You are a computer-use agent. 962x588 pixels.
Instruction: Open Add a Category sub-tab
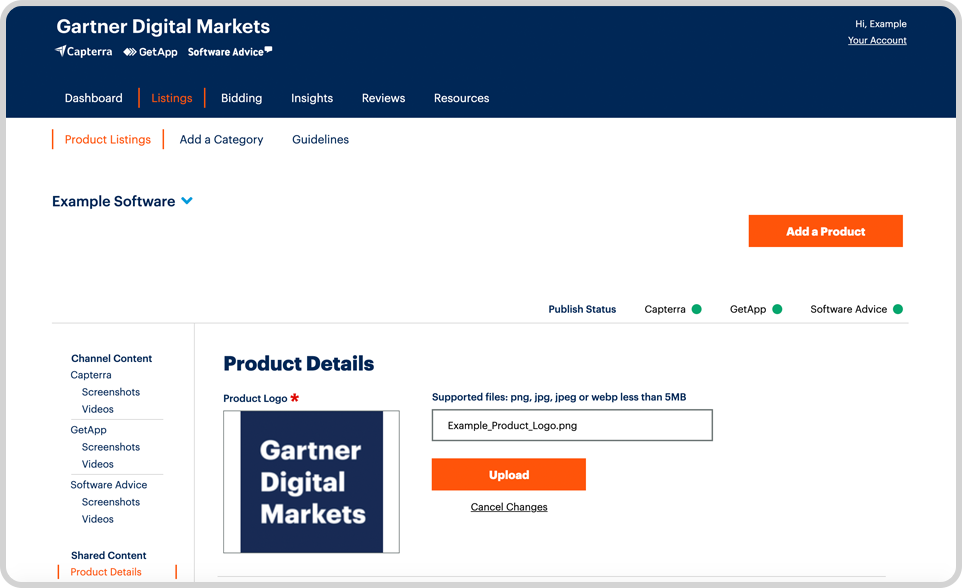221,139
